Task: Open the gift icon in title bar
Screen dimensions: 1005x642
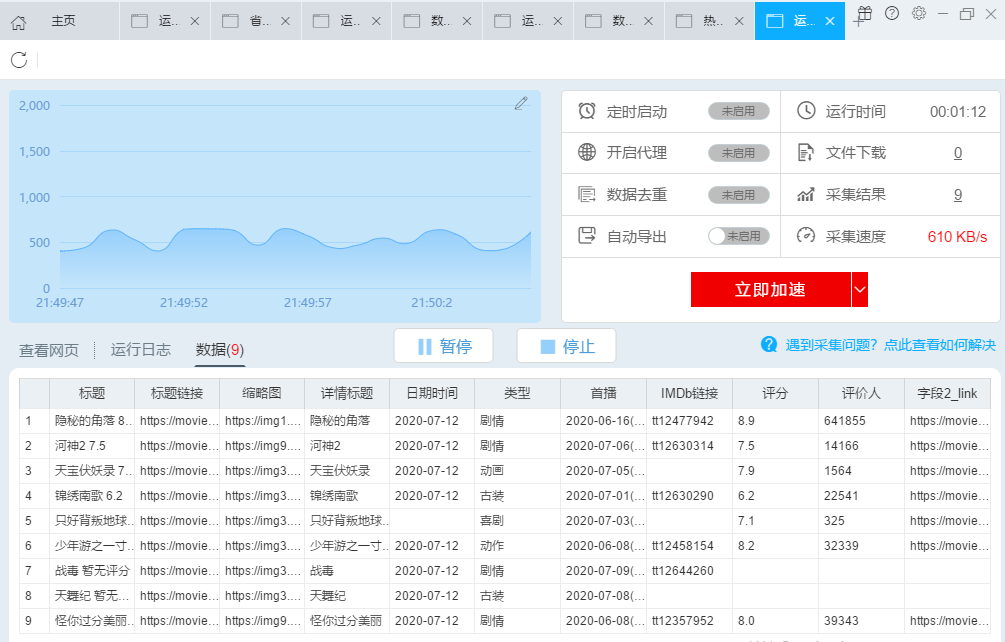Action: pyautogui.click(x=865, y=13)
